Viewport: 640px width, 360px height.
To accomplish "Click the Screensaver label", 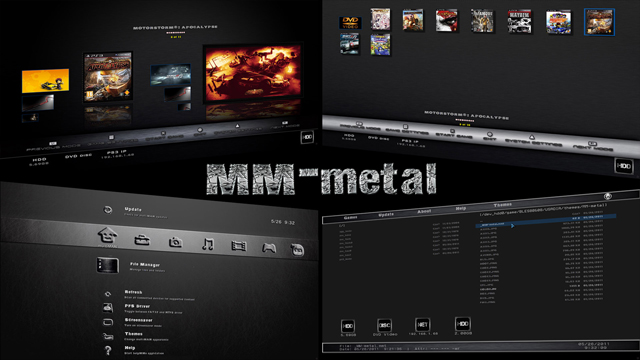I will [138, 320].
